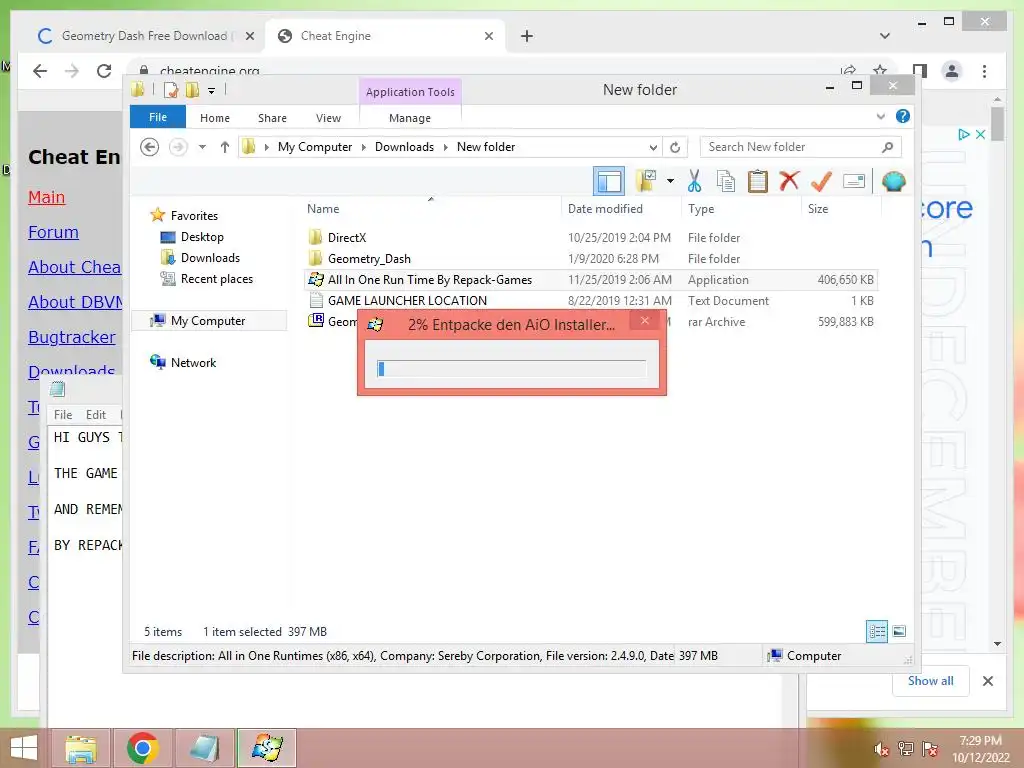Click the Explorer Help question mark icon
The height and width of the screenshot is (768, 1024).
click(x=903, y=116)
